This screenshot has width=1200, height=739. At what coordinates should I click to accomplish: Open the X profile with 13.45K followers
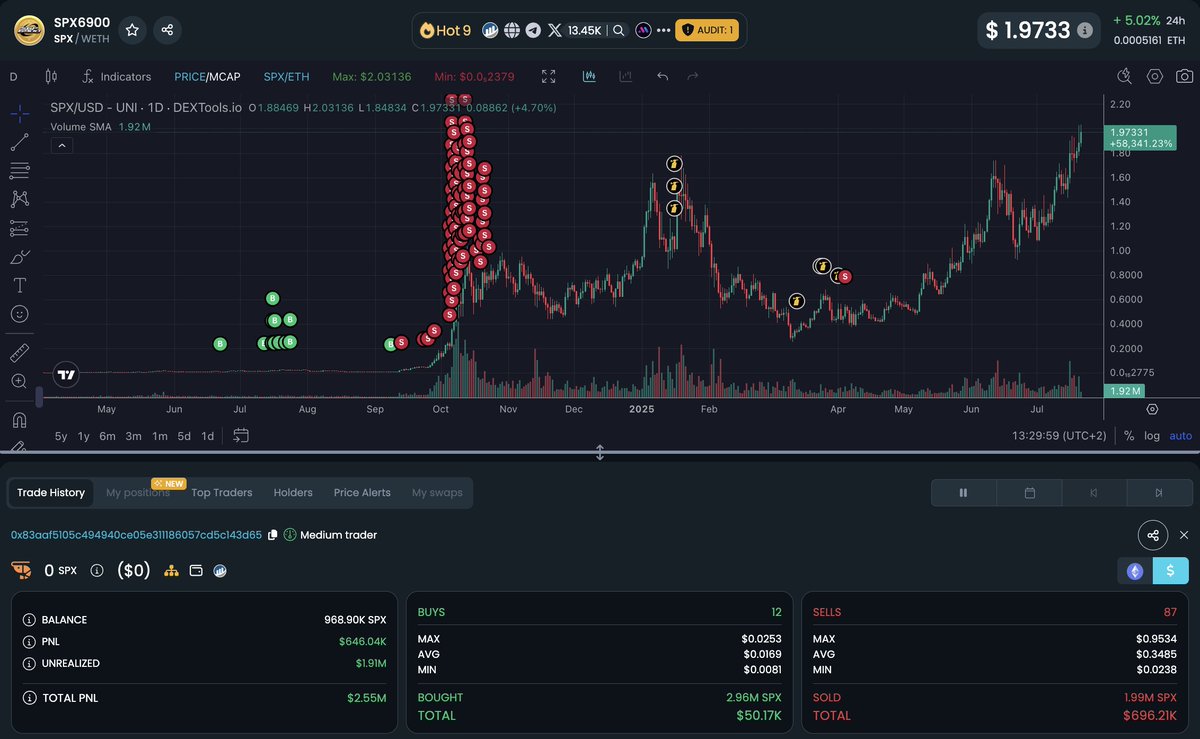pos(574,30)
